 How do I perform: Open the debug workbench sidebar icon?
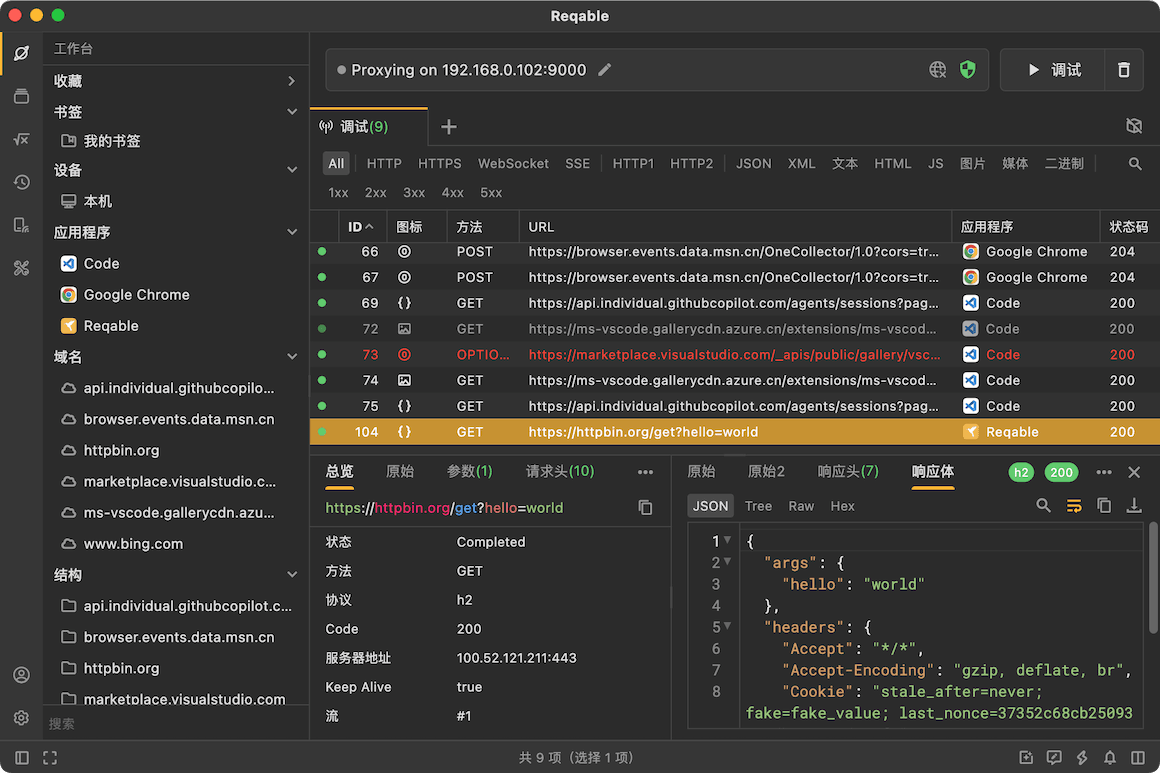point(21,53)
